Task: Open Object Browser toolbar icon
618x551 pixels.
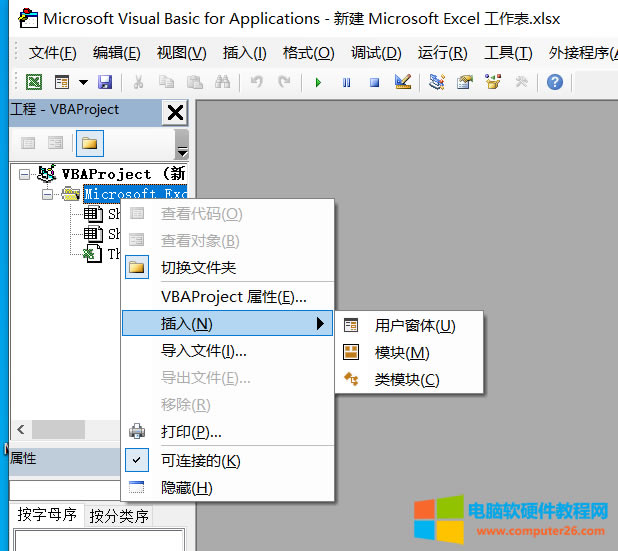Action: 493,82
